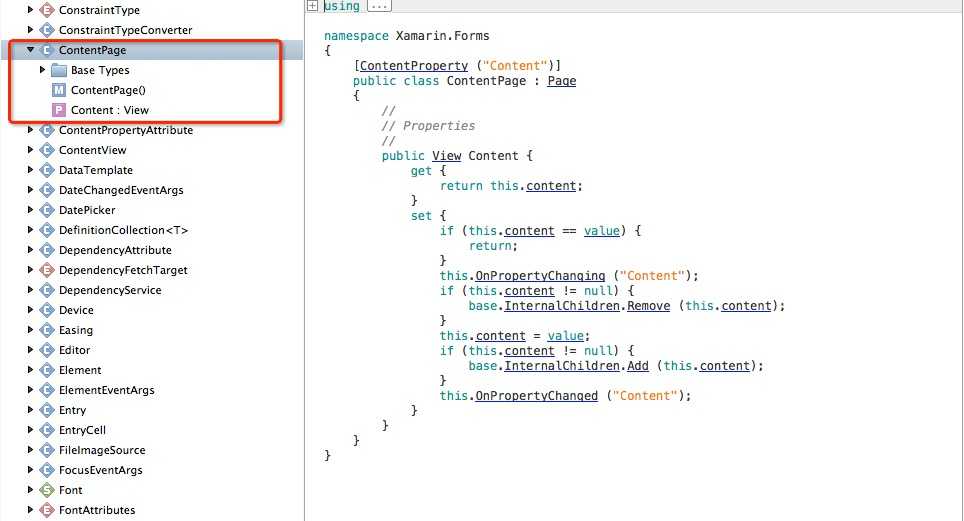964x521 pixels.
Task: Select the DependencyService row text
Action: [110, 290]
